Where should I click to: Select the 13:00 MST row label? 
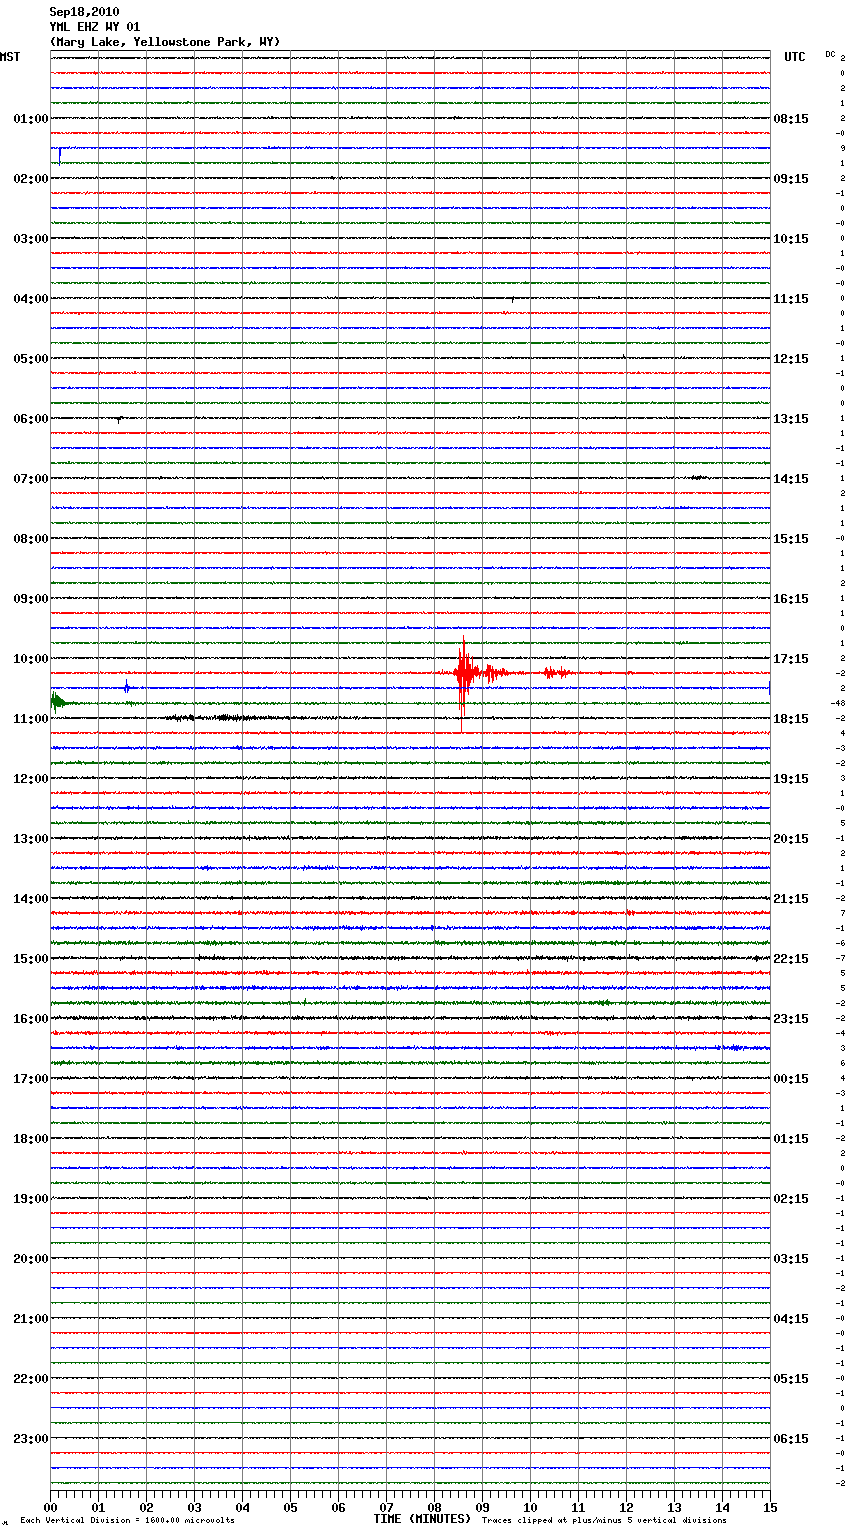(x=31, y=839)
